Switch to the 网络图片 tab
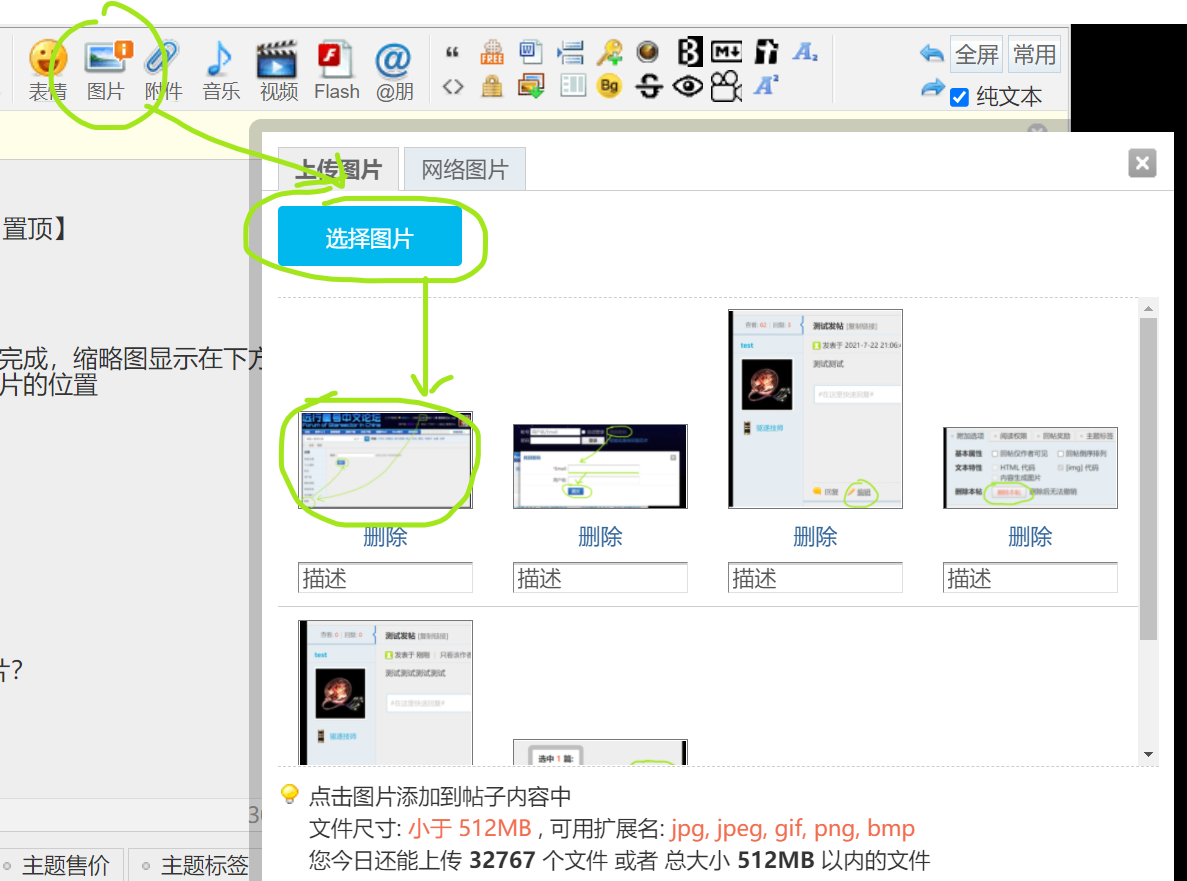The height and width of the screenshot is (881, 1187). 464,168
